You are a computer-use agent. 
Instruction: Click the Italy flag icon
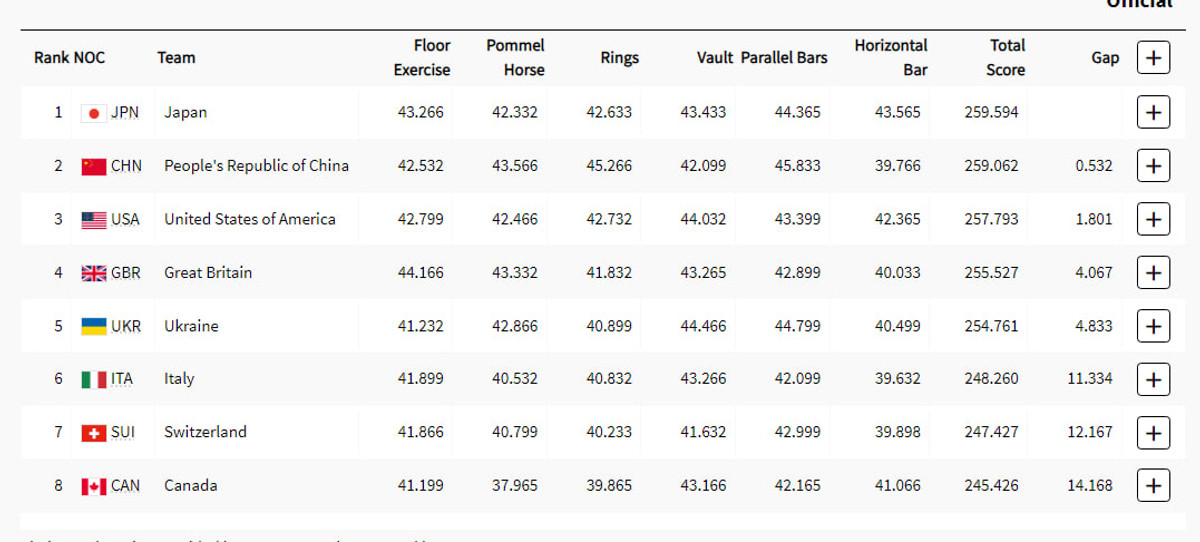point(94,379)
